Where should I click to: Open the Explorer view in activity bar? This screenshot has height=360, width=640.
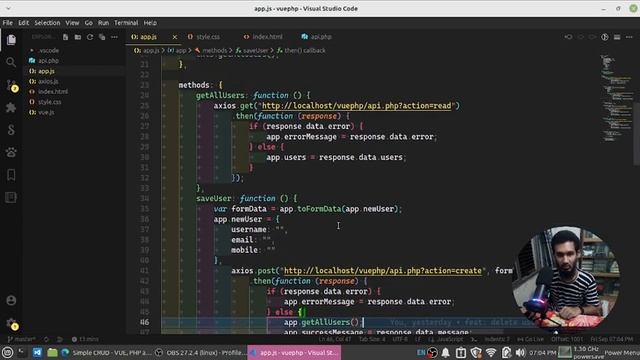tap(11, 40)
